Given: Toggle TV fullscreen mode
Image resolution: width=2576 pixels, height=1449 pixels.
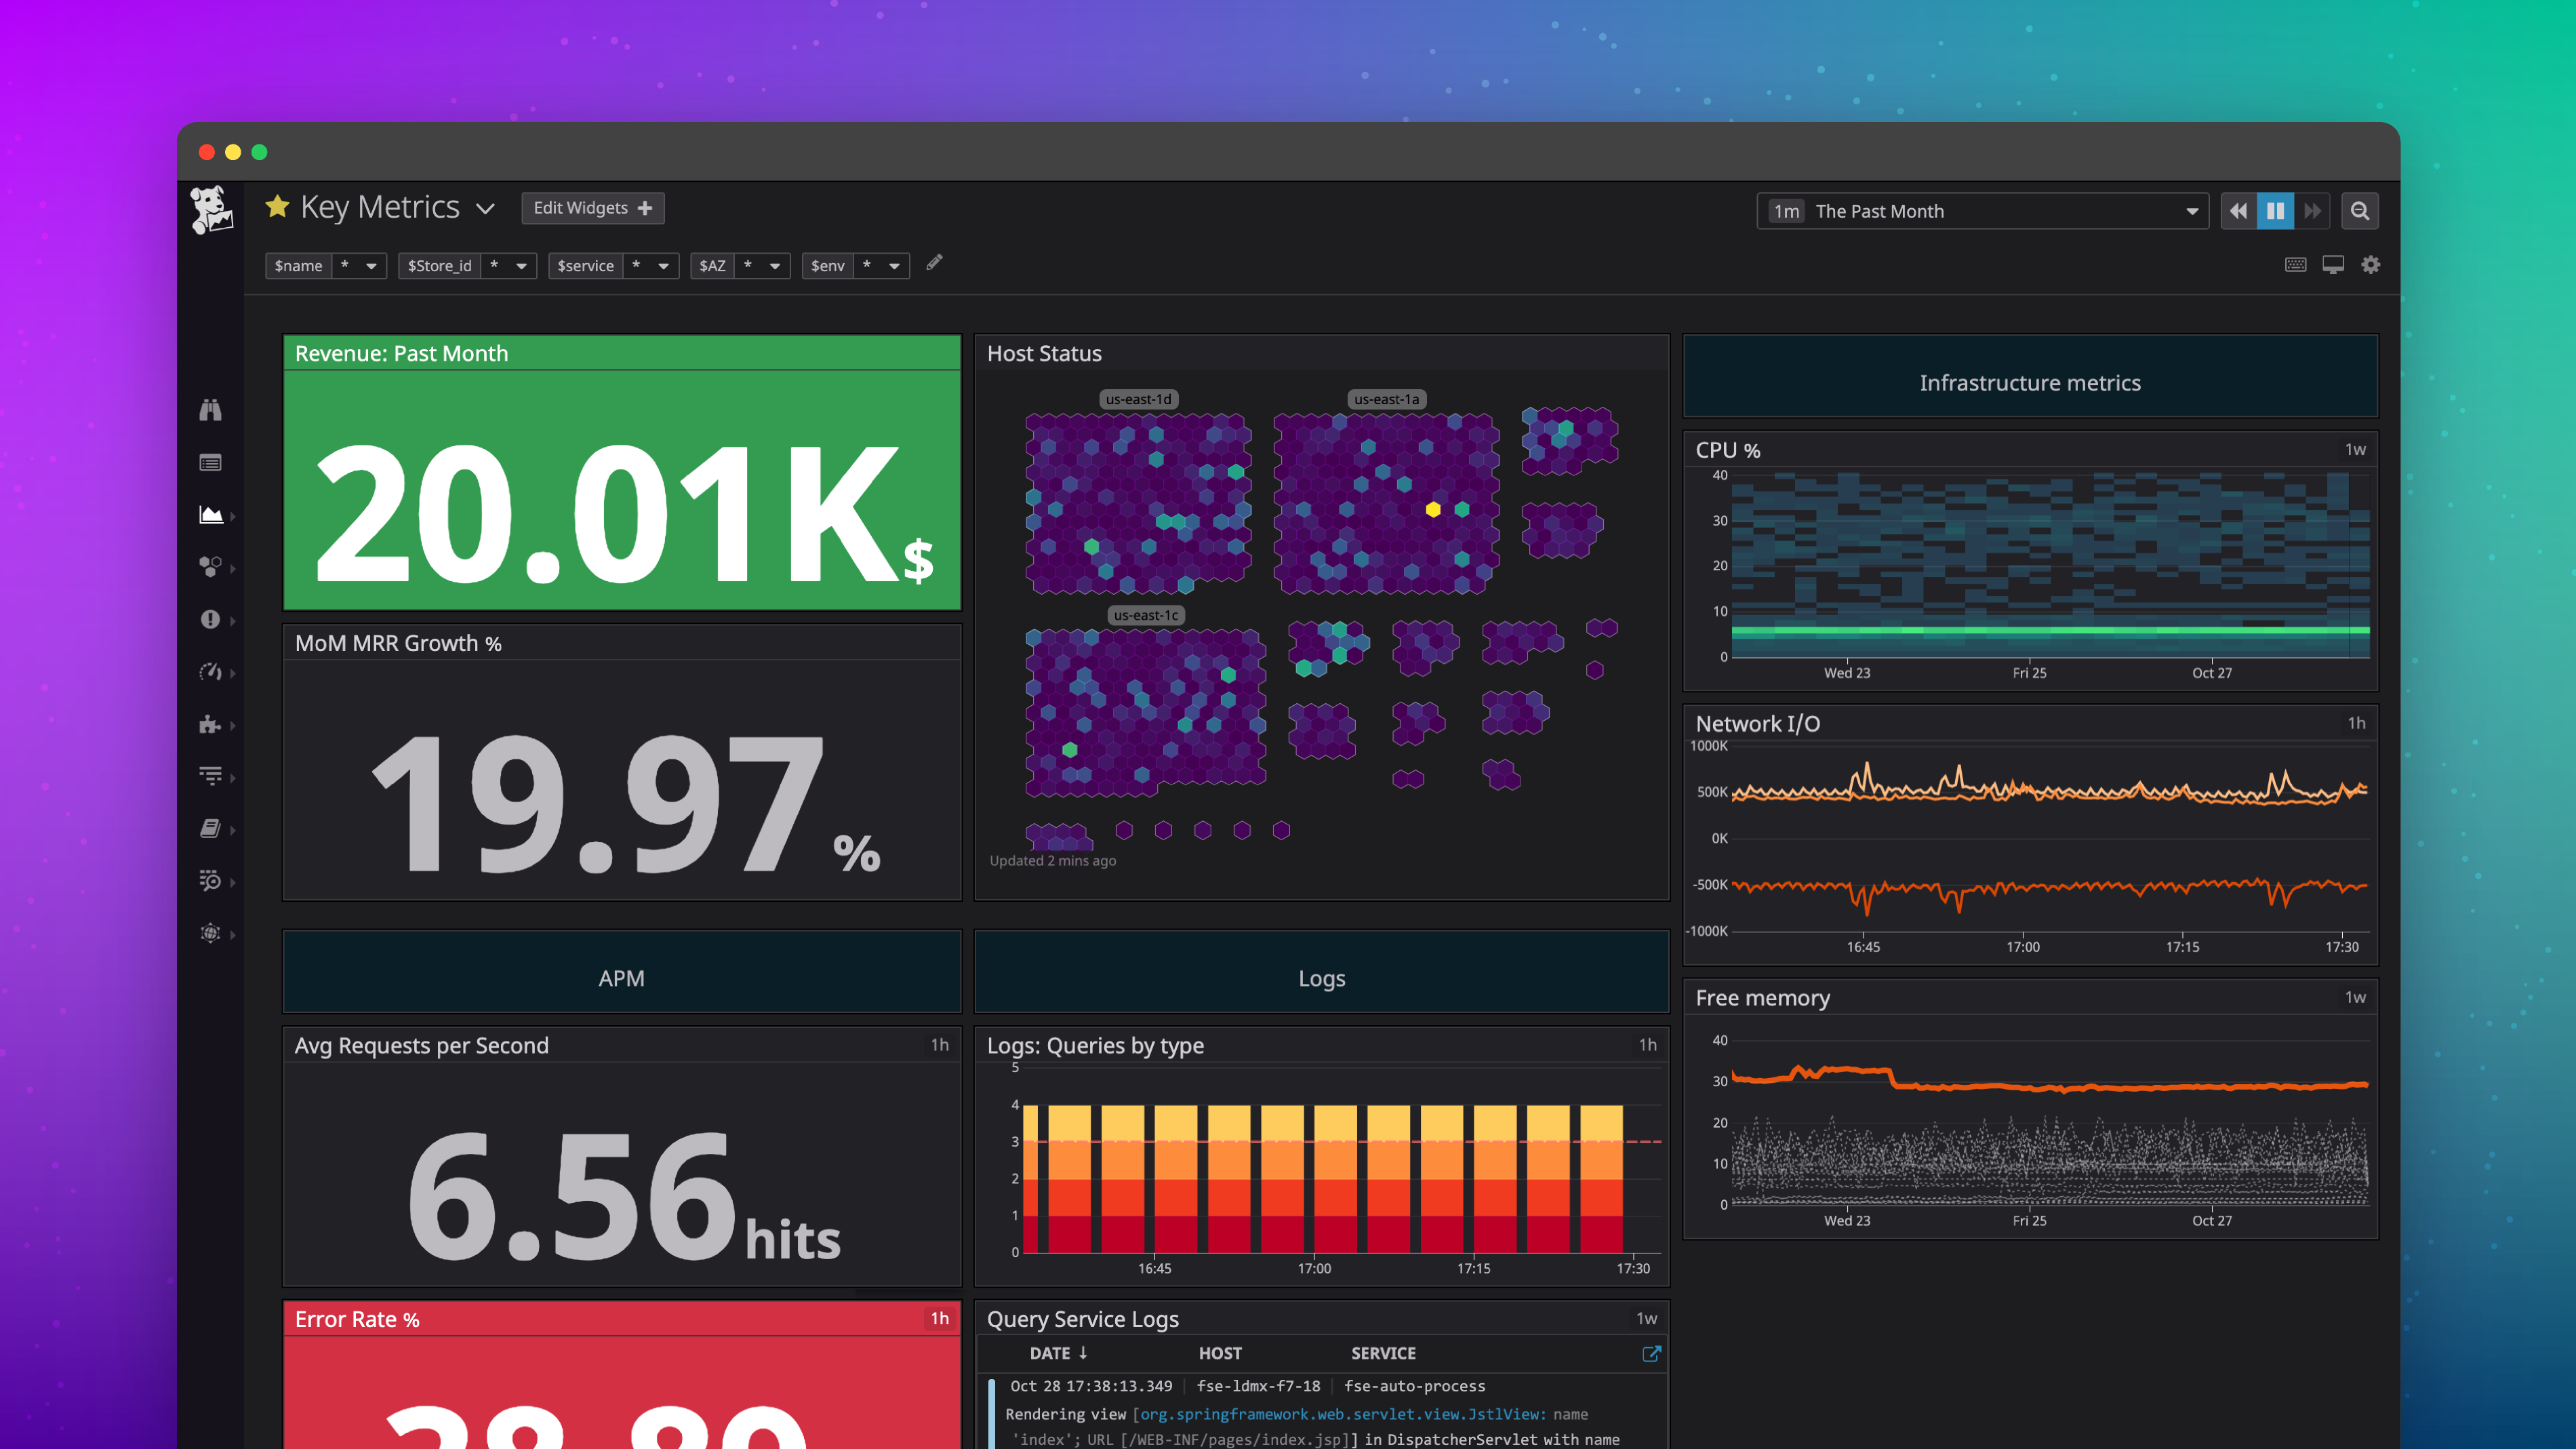Looking at the screenshot, I should (2333, 264).
